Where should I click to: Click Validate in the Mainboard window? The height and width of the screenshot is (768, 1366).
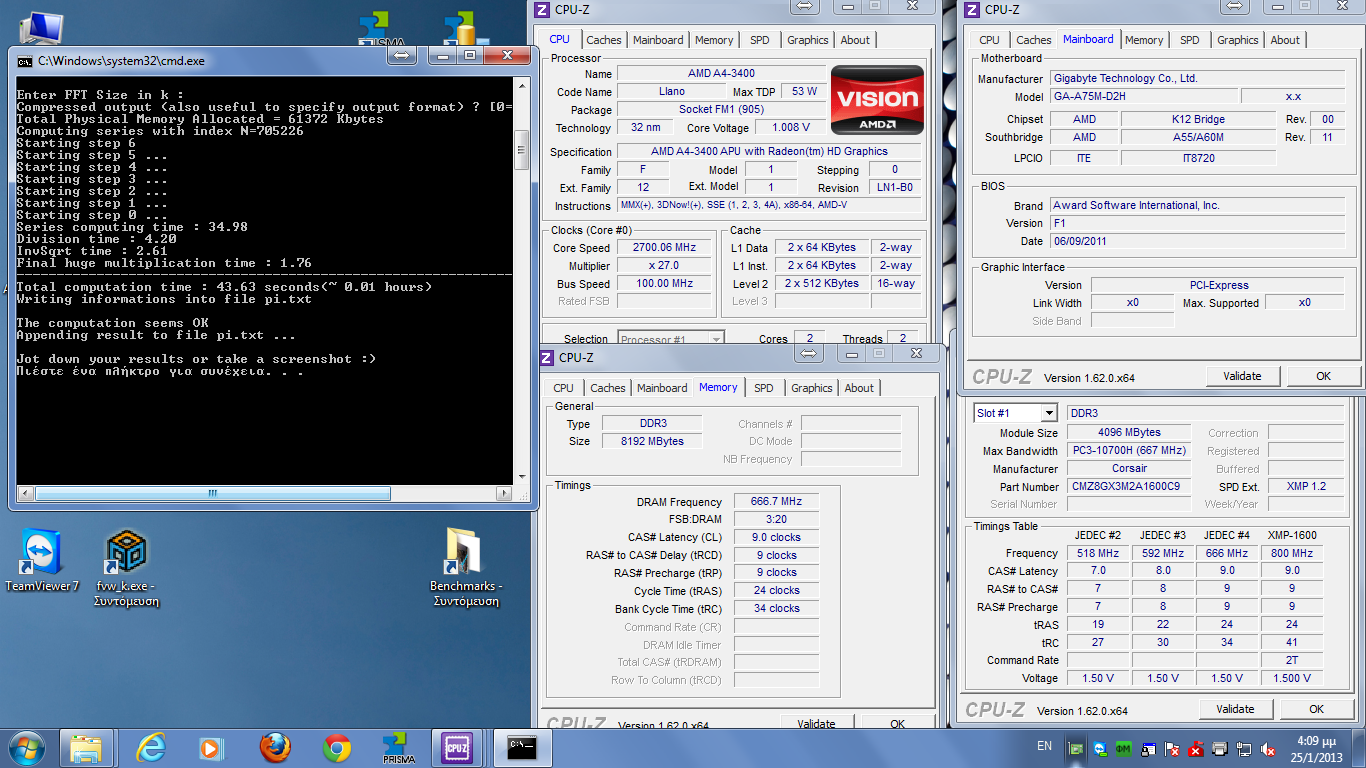pyautogui.click(x=1242, y=376)
